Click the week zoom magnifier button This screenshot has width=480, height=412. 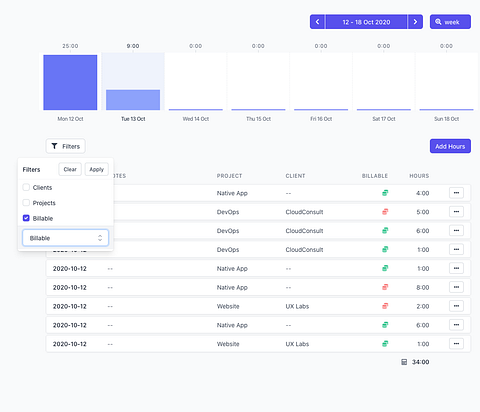450,22
